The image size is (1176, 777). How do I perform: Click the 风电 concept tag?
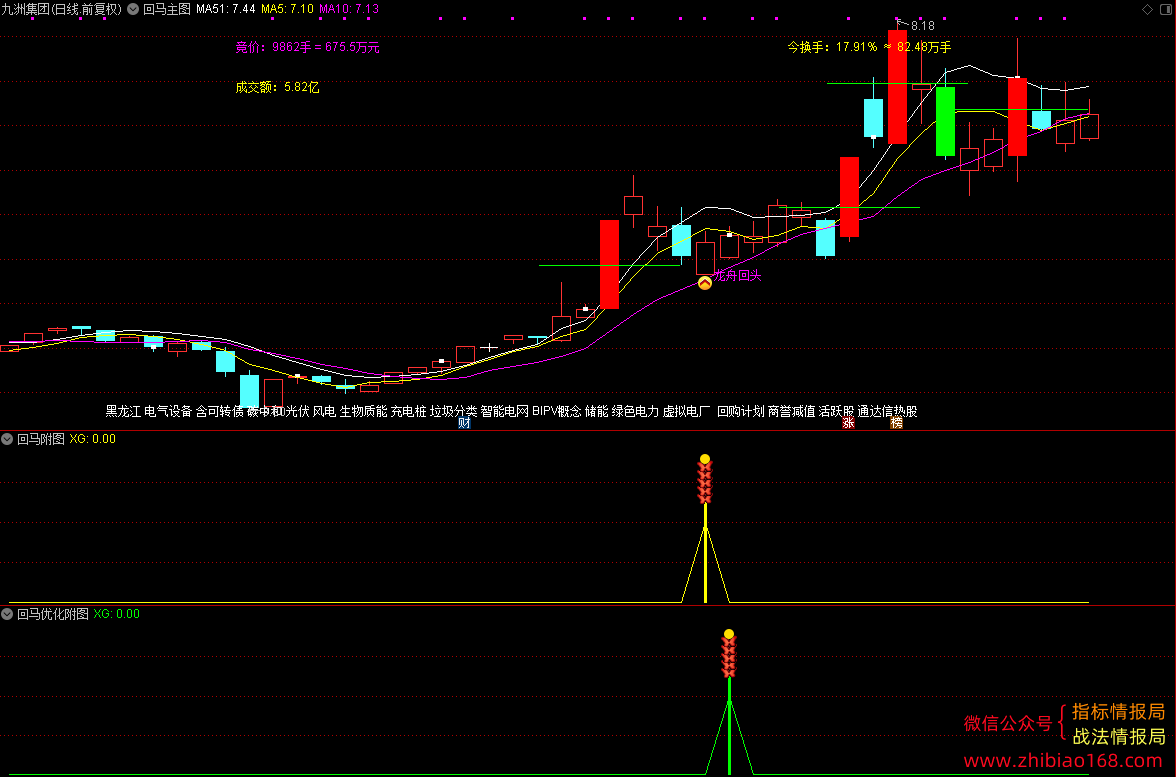[325, 411]
